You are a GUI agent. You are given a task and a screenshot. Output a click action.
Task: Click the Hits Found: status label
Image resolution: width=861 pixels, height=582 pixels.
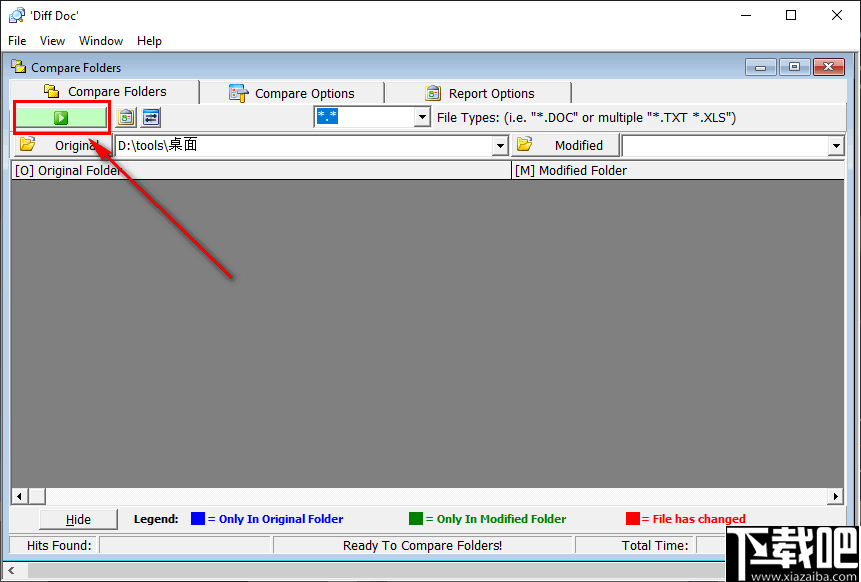pyautogui.click(x=59, y=546)
